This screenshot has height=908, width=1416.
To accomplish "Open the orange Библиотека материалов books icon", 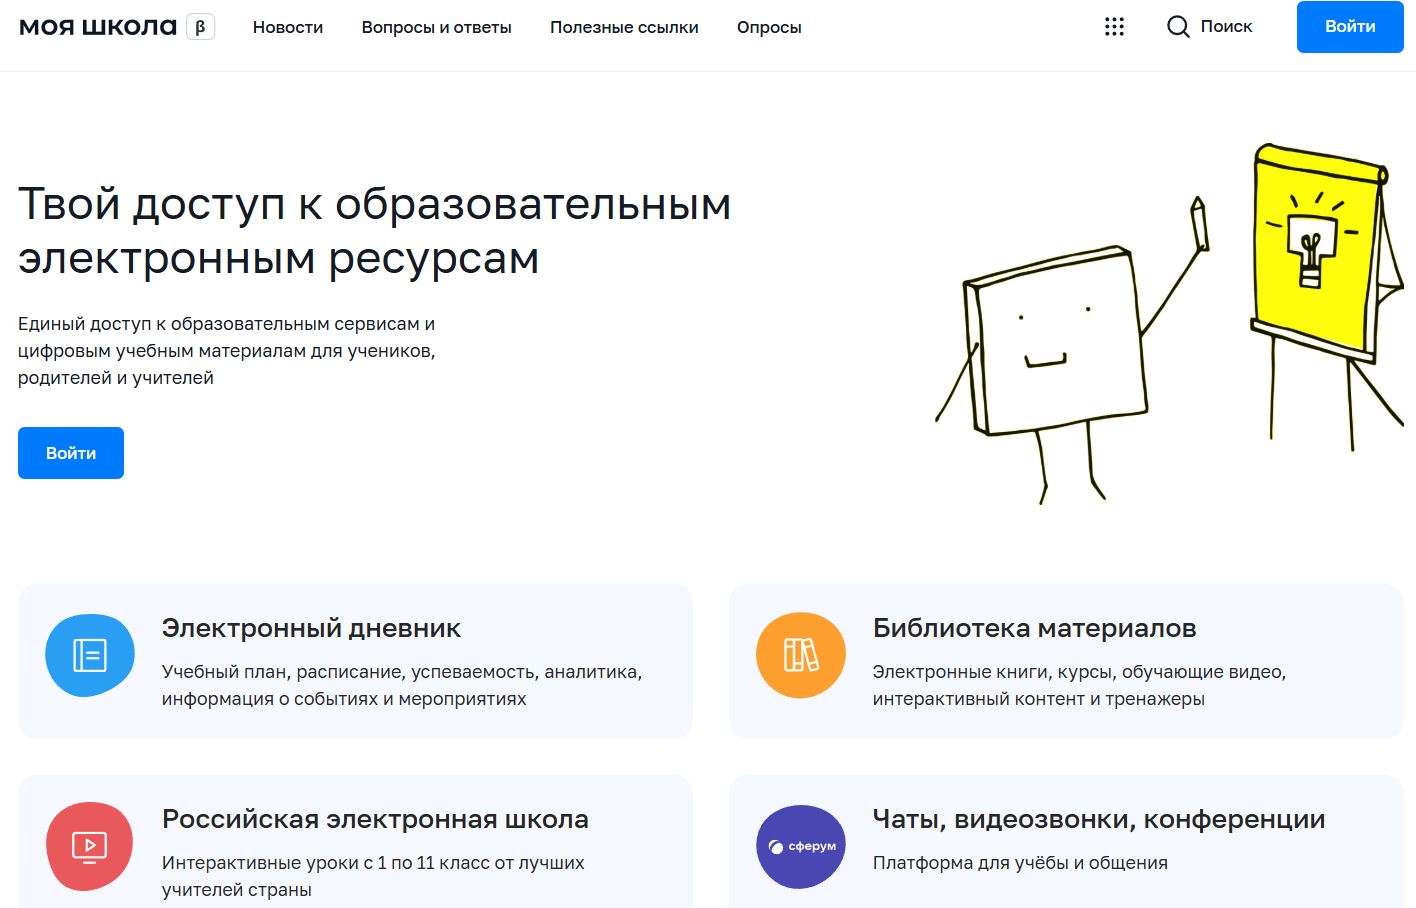I will click(x=801, y=655).
